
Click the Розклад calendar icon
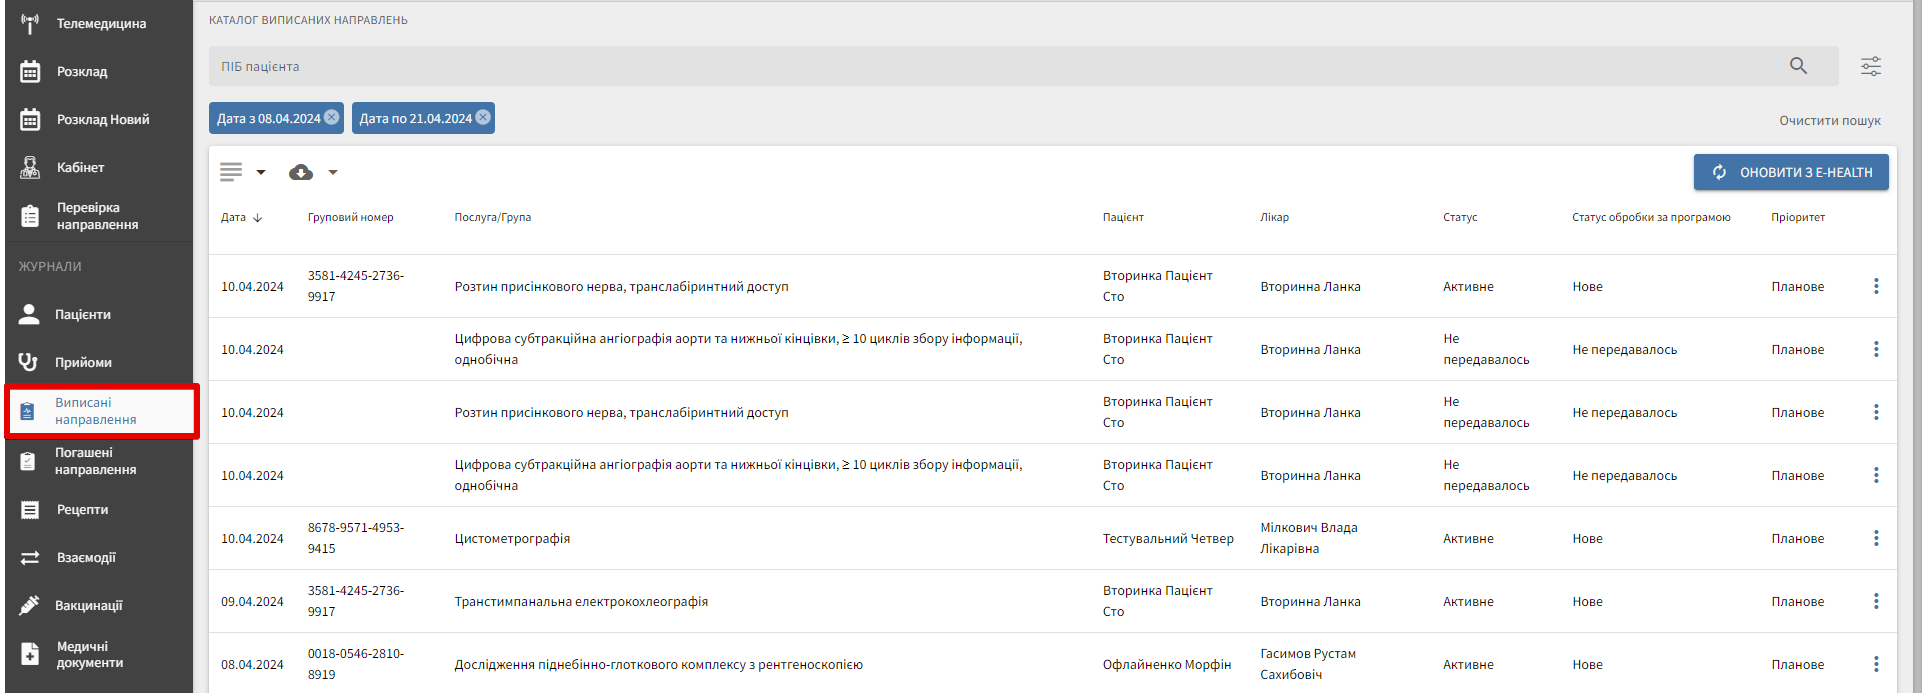click(30, 71)
